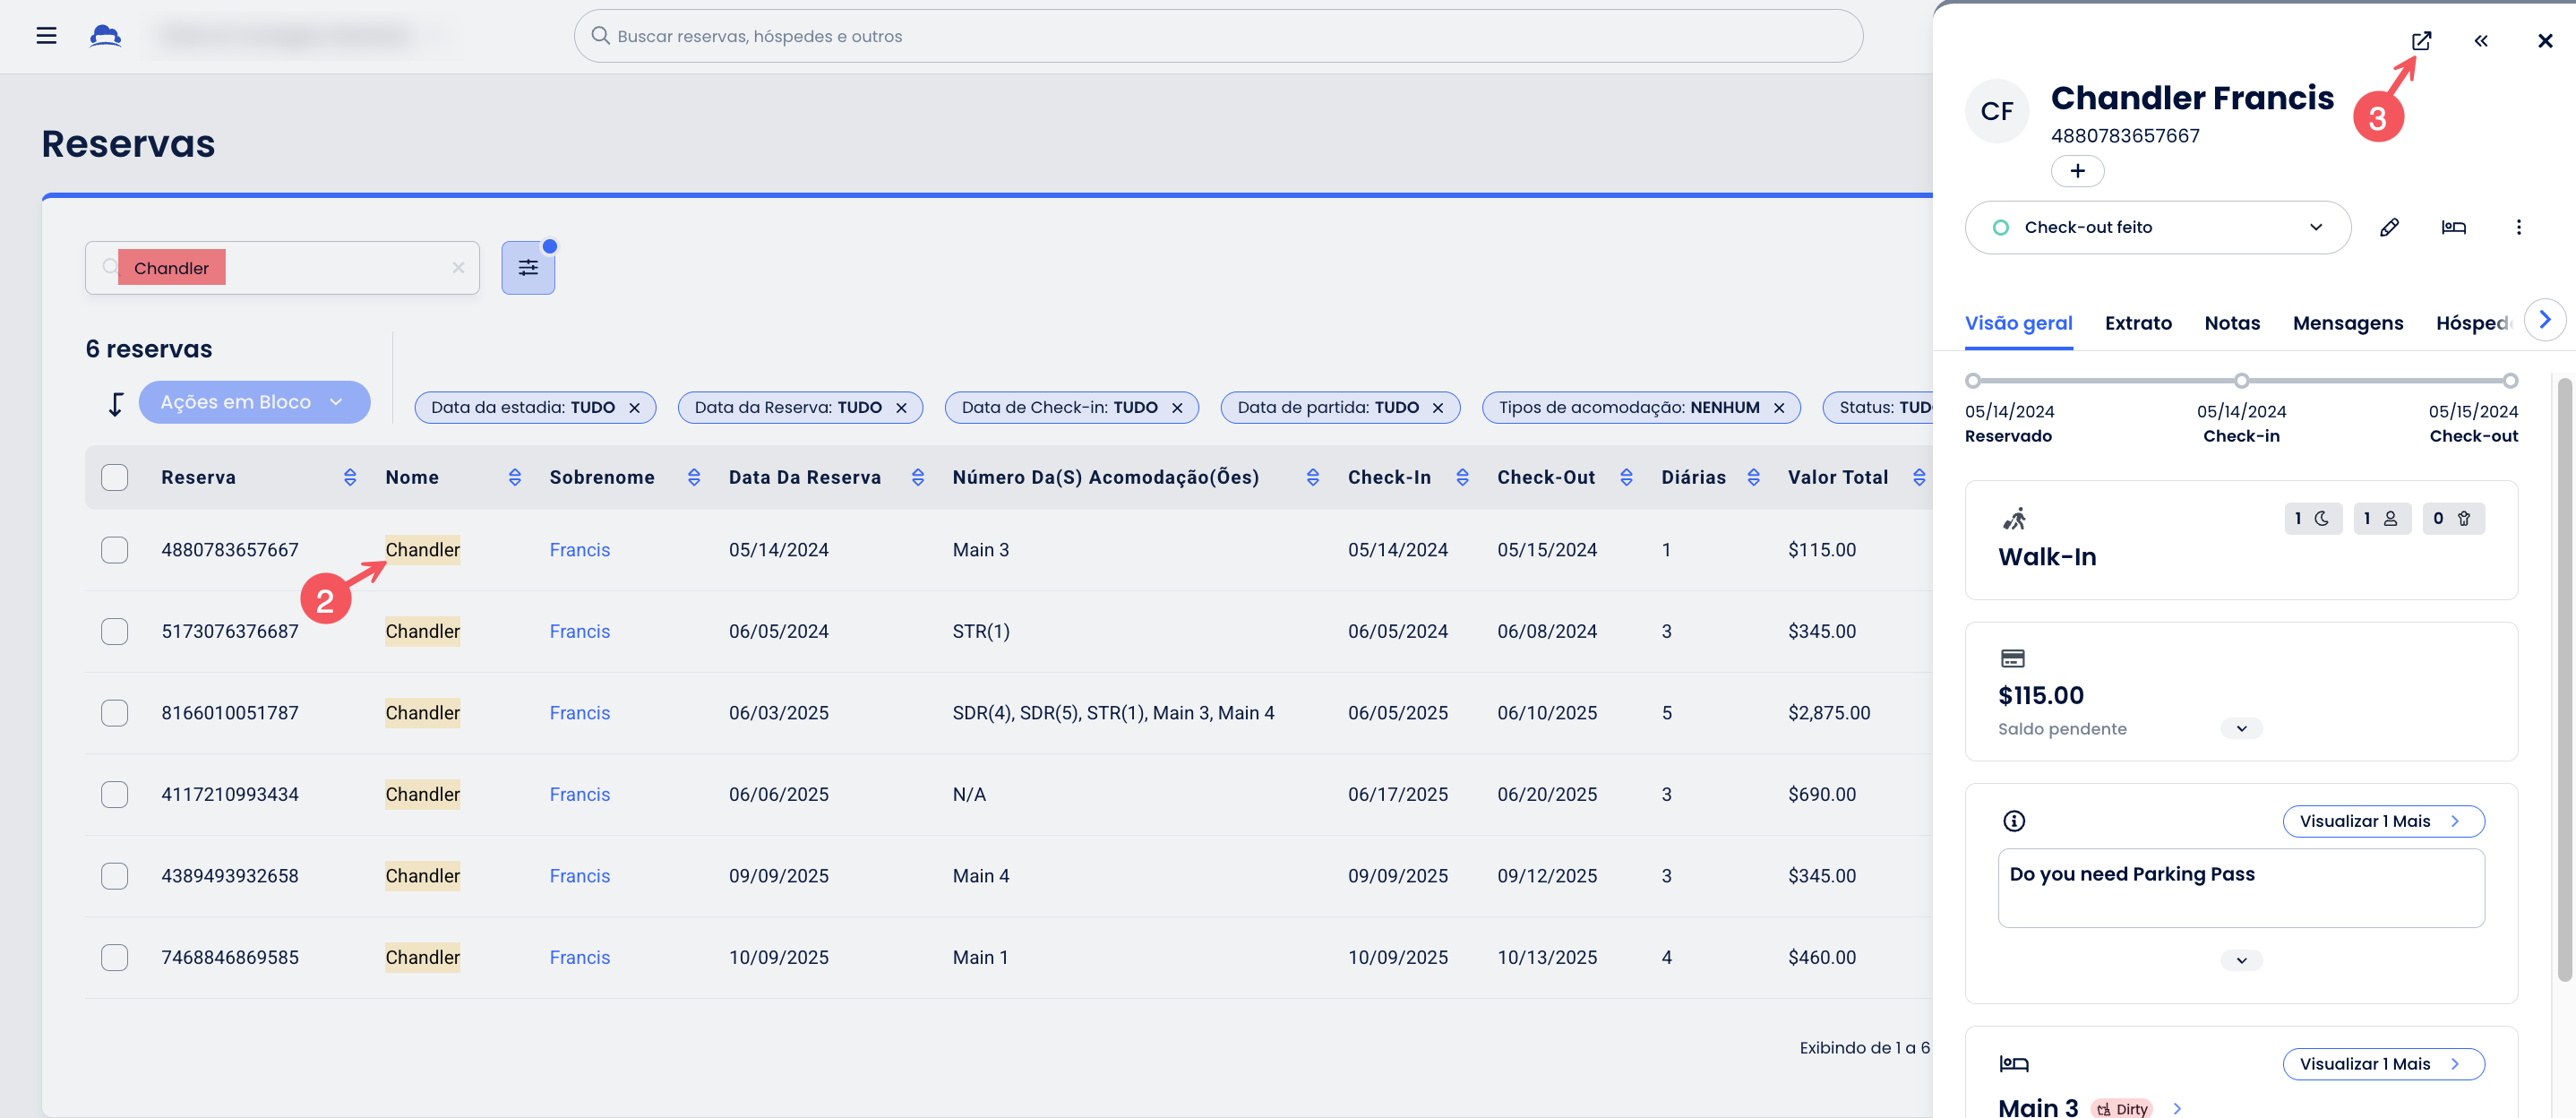Open the hamburger navigation menu

point(46,36)
